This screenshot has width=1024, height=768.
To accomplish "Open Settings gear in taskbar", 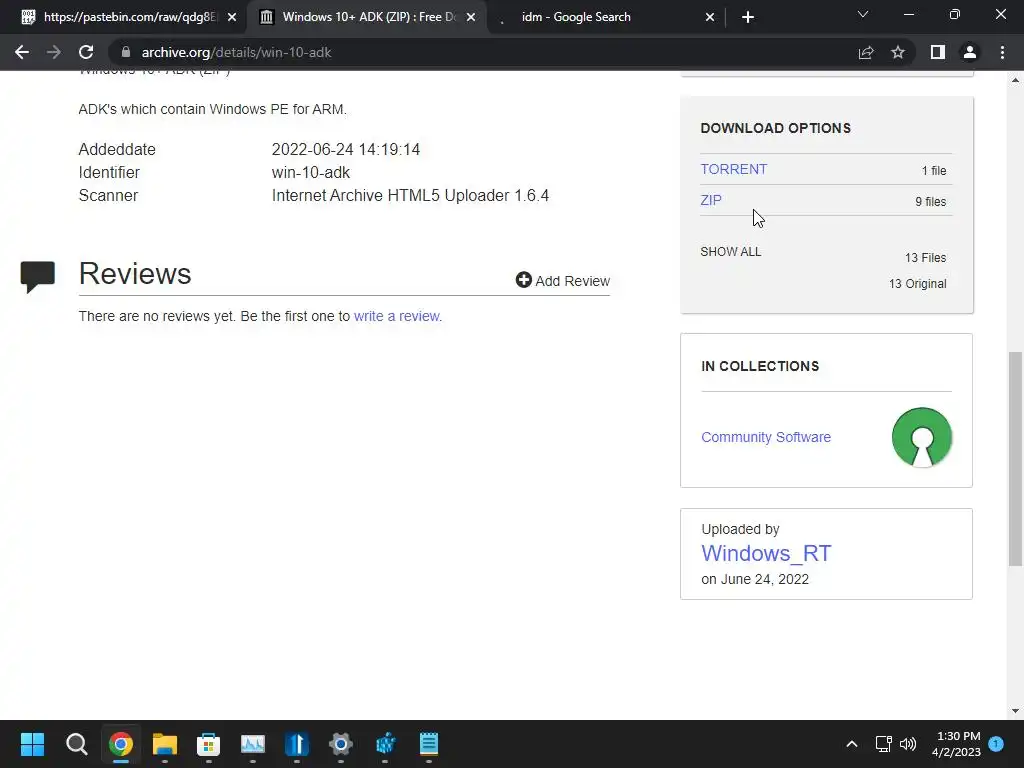I will coord(340,744).
